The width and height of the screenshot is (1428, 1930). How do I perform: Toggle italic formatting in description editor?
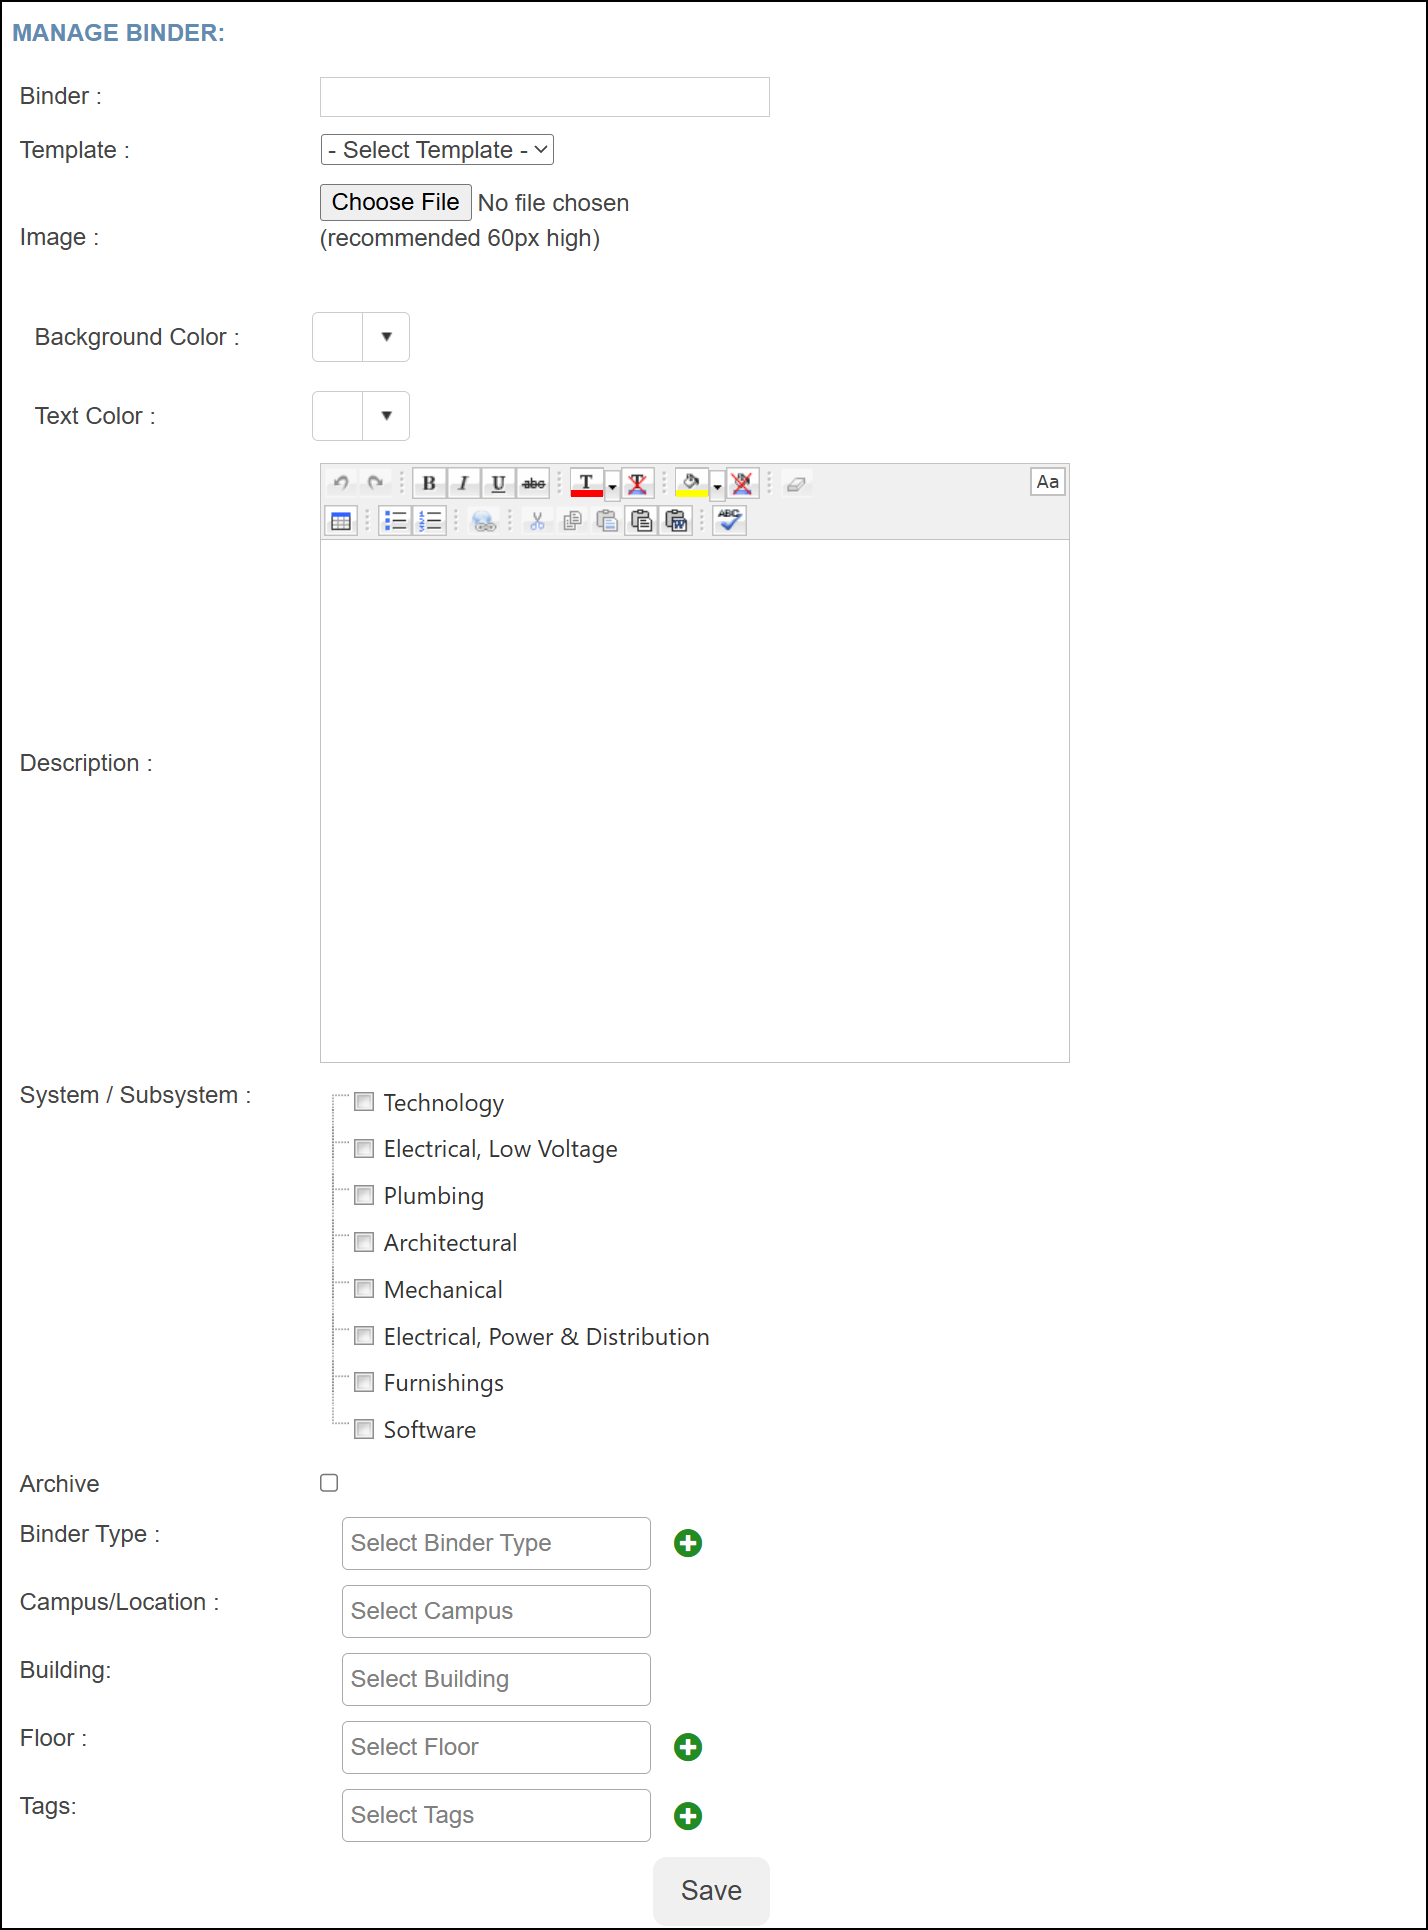(463, 483)
